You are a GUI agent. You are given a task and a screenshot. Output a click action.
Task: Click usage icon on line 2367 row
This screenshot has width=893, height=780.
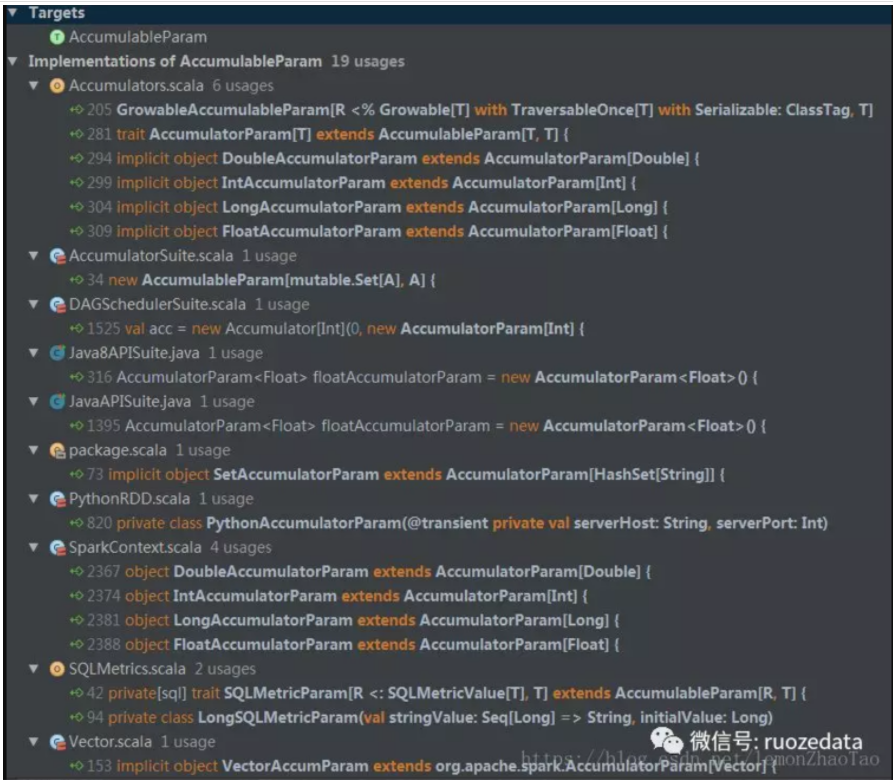click(x=76, y=571)
